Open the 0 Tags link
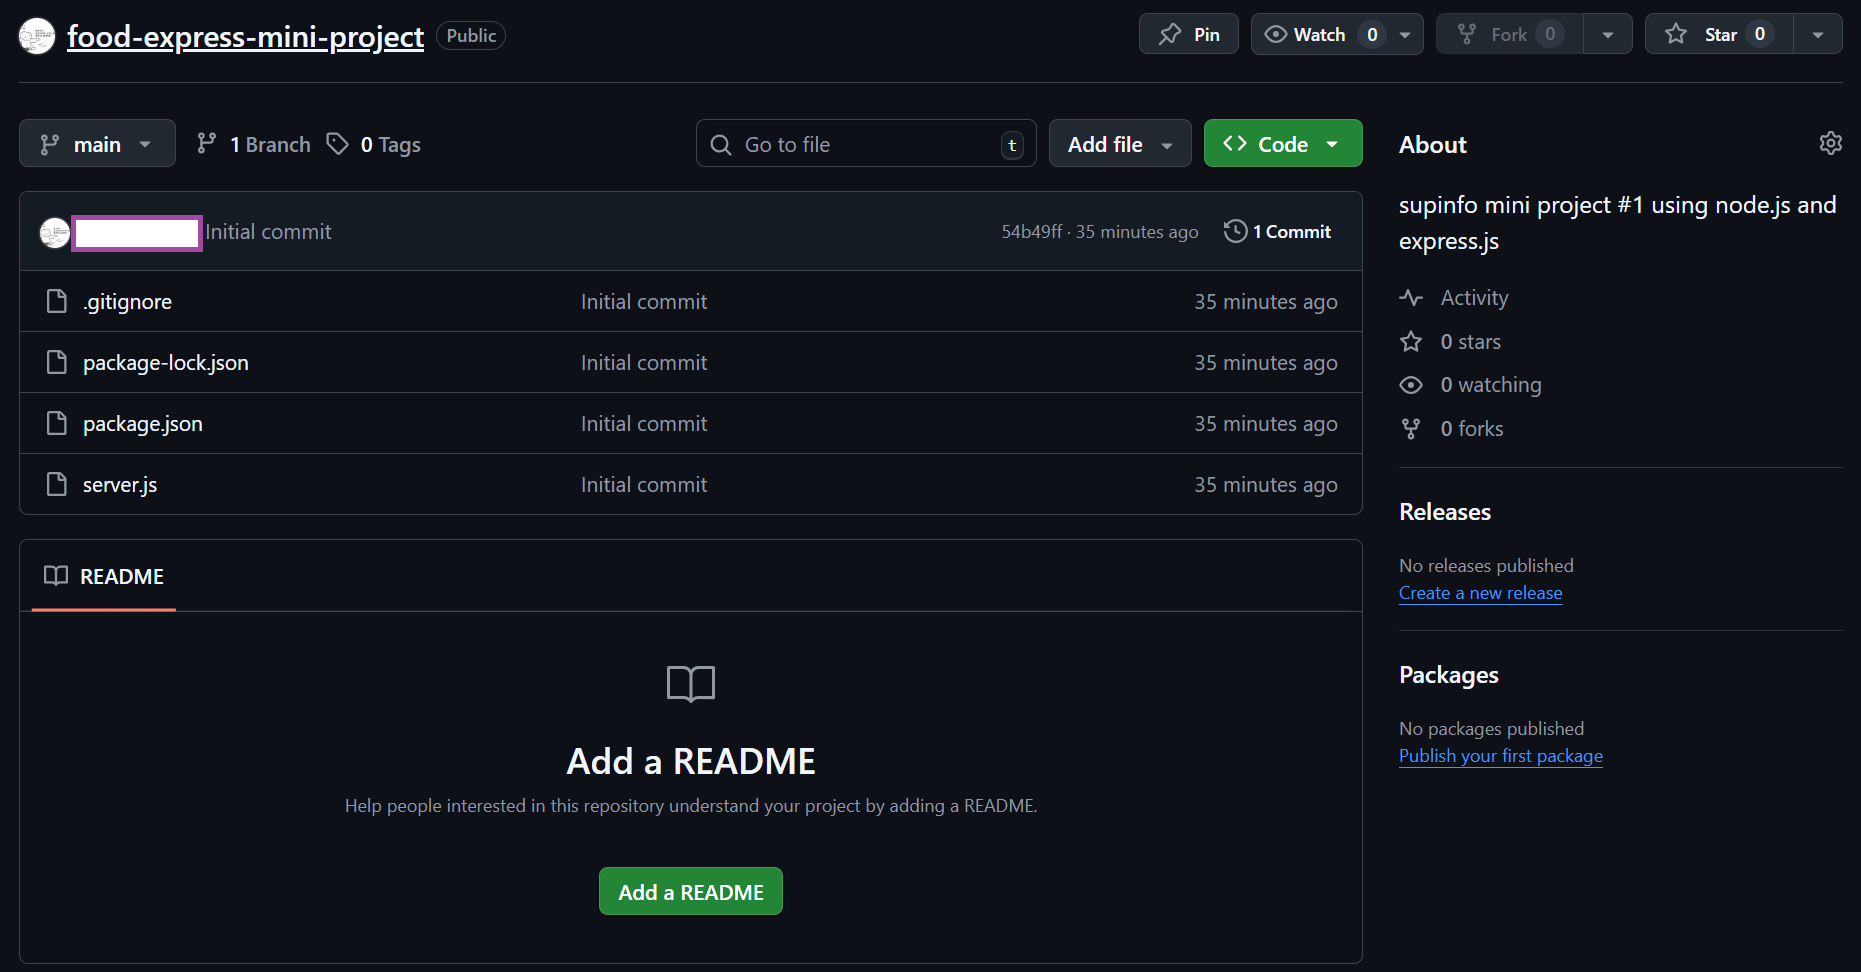The height and width of the screenshot is (972, 1861). (374, 144)
